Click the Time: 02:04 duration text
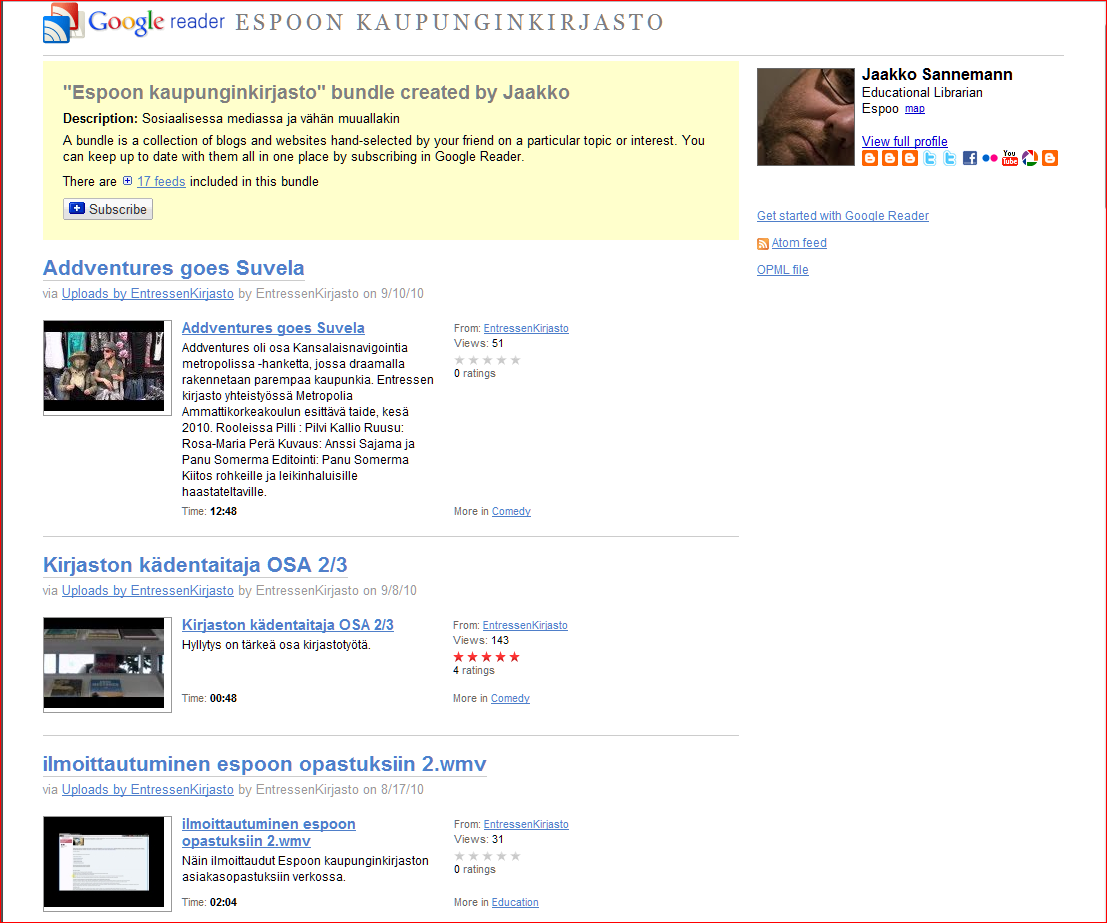This screenshot has width=1107, height=923. click(209, 903)
